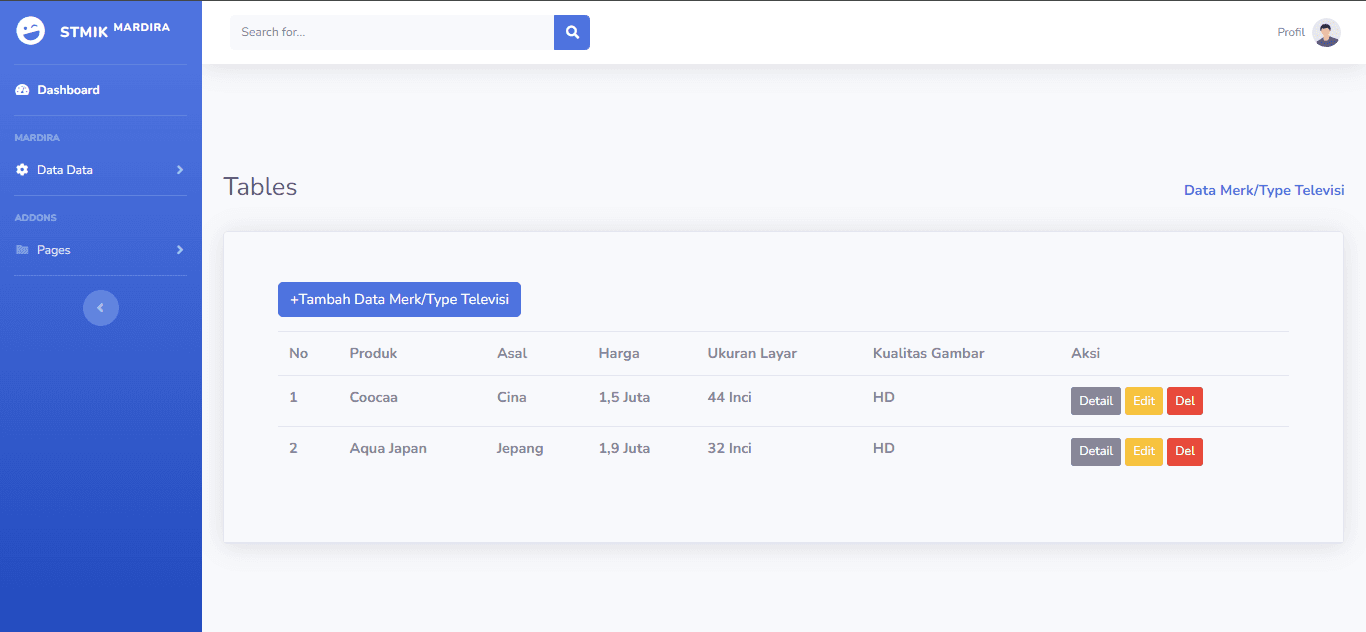1366x632 pixels.
Task: Collapse sidebar with round arrow toggle
Action: [x=101, y=308]
